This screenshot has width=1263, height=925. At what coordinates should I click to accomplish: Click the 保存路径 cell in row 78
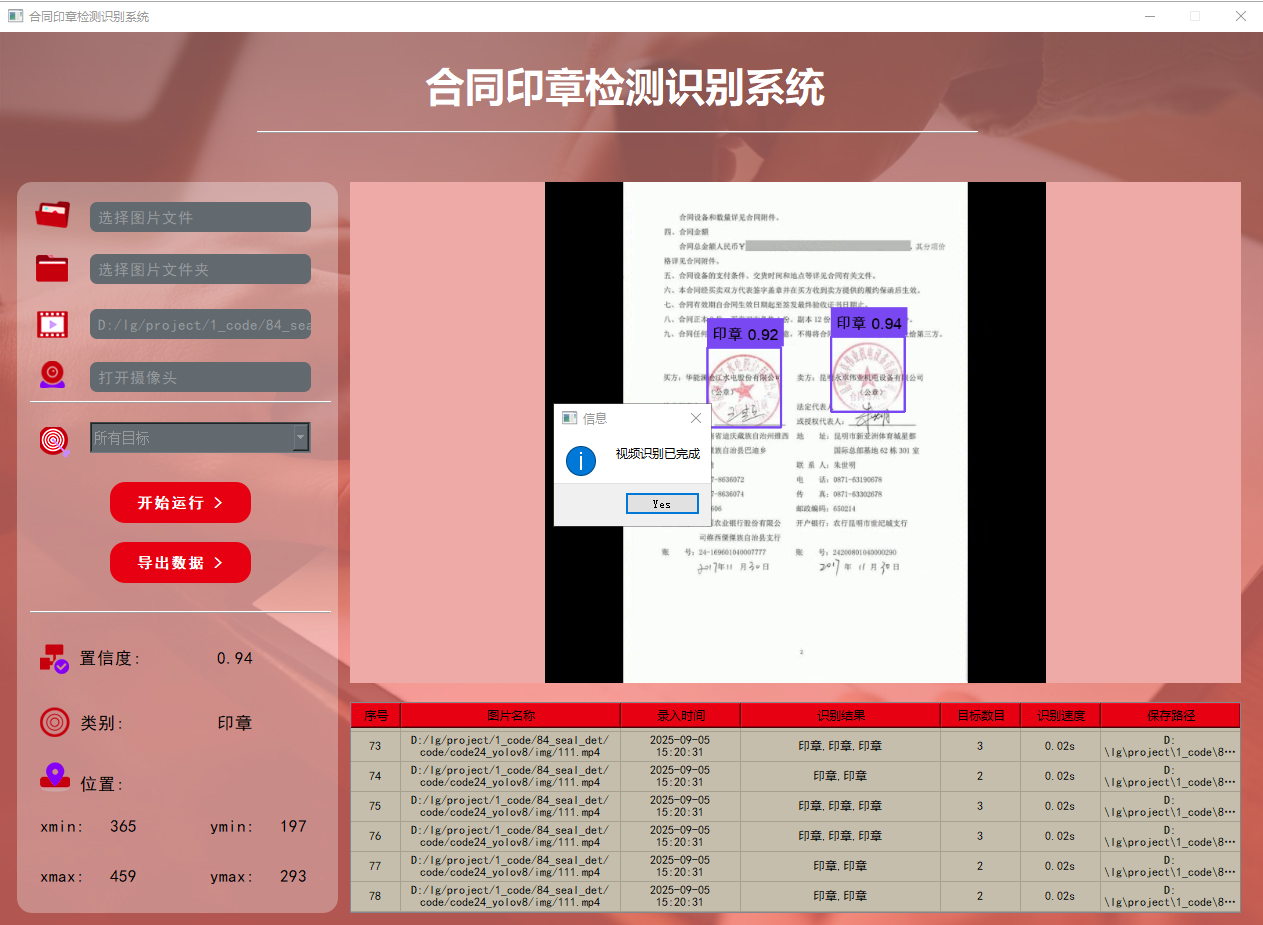(x=1170, y=896)
